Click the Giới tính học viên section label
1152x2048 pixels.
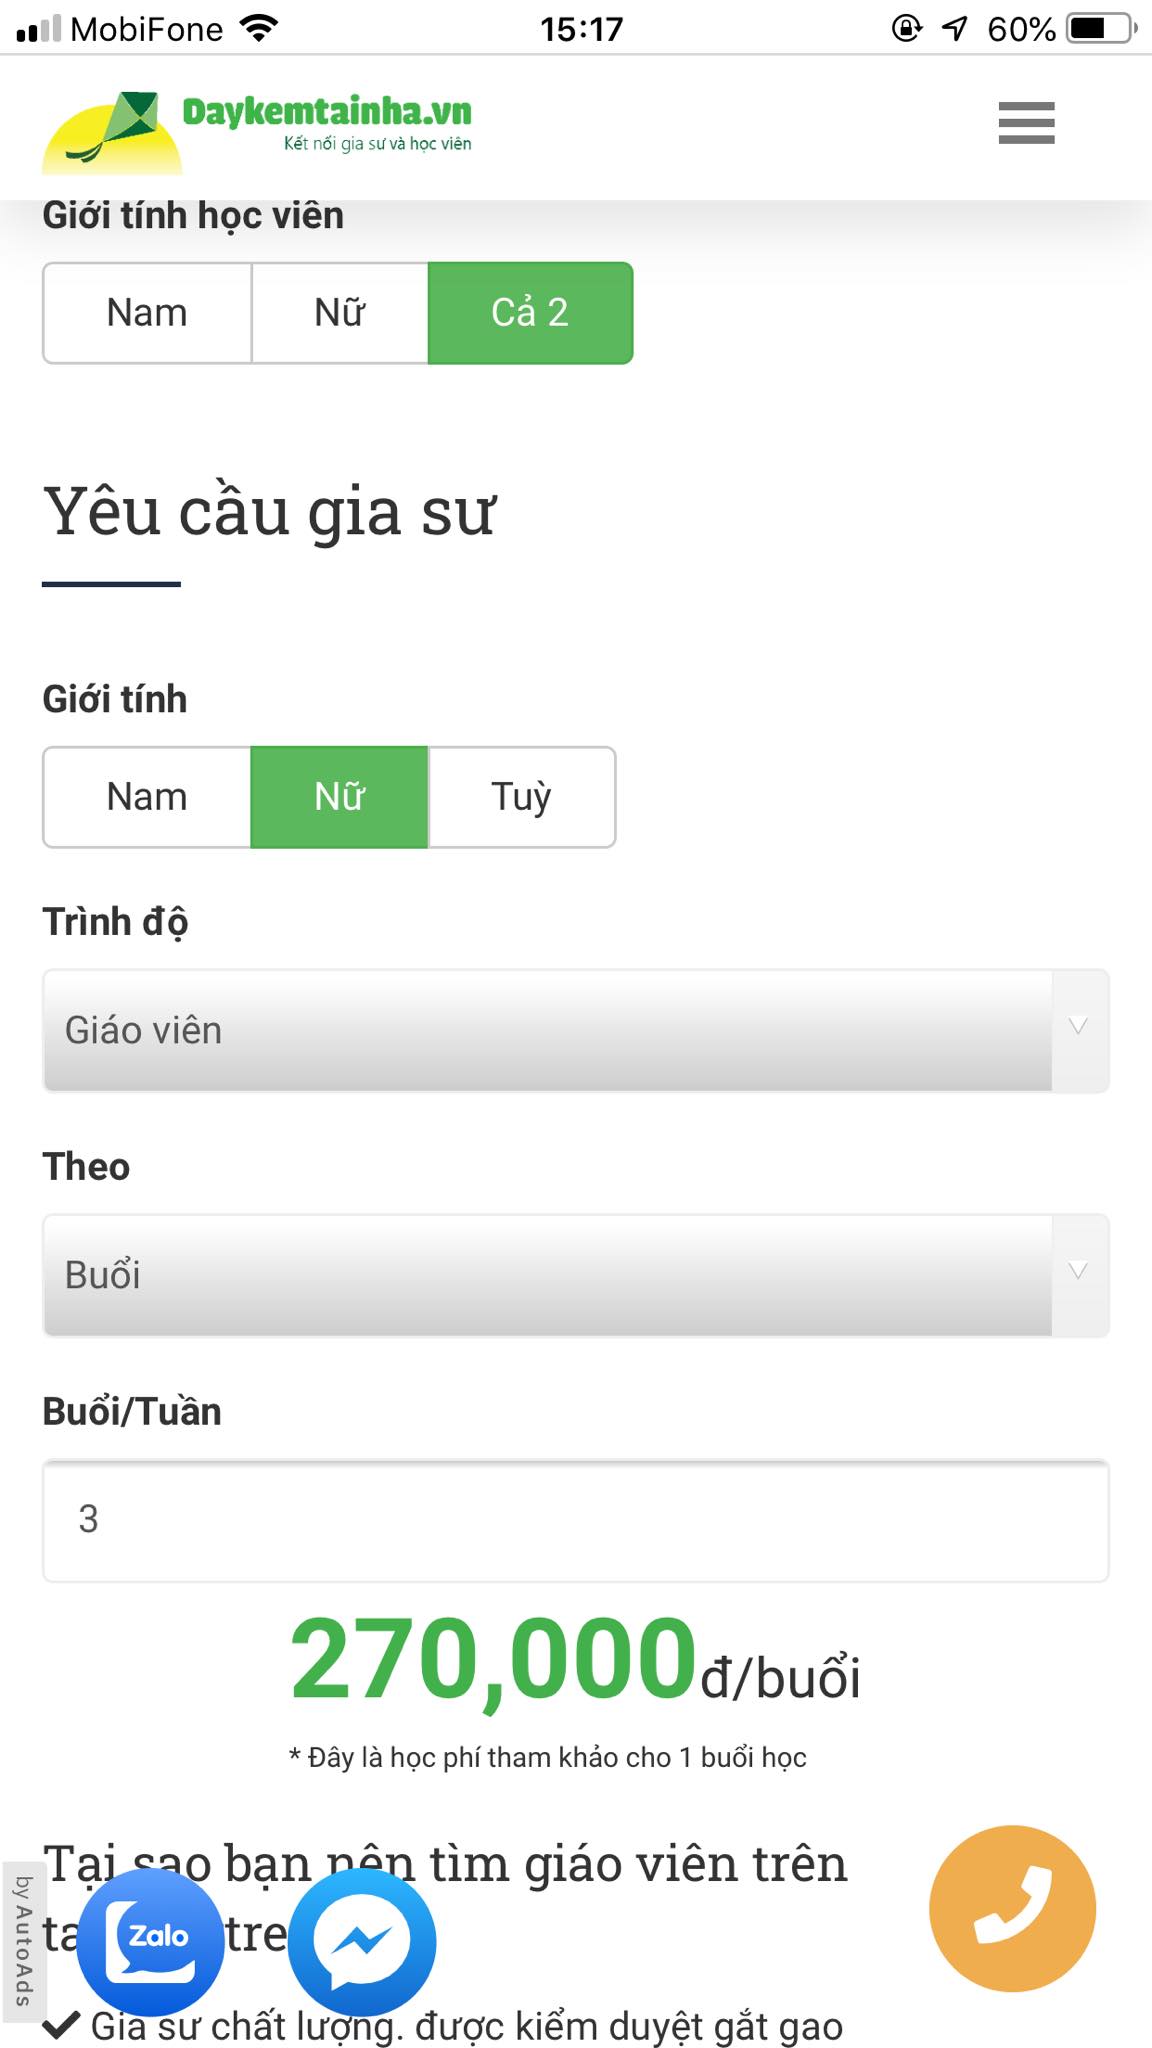click(x=192, y=214)
